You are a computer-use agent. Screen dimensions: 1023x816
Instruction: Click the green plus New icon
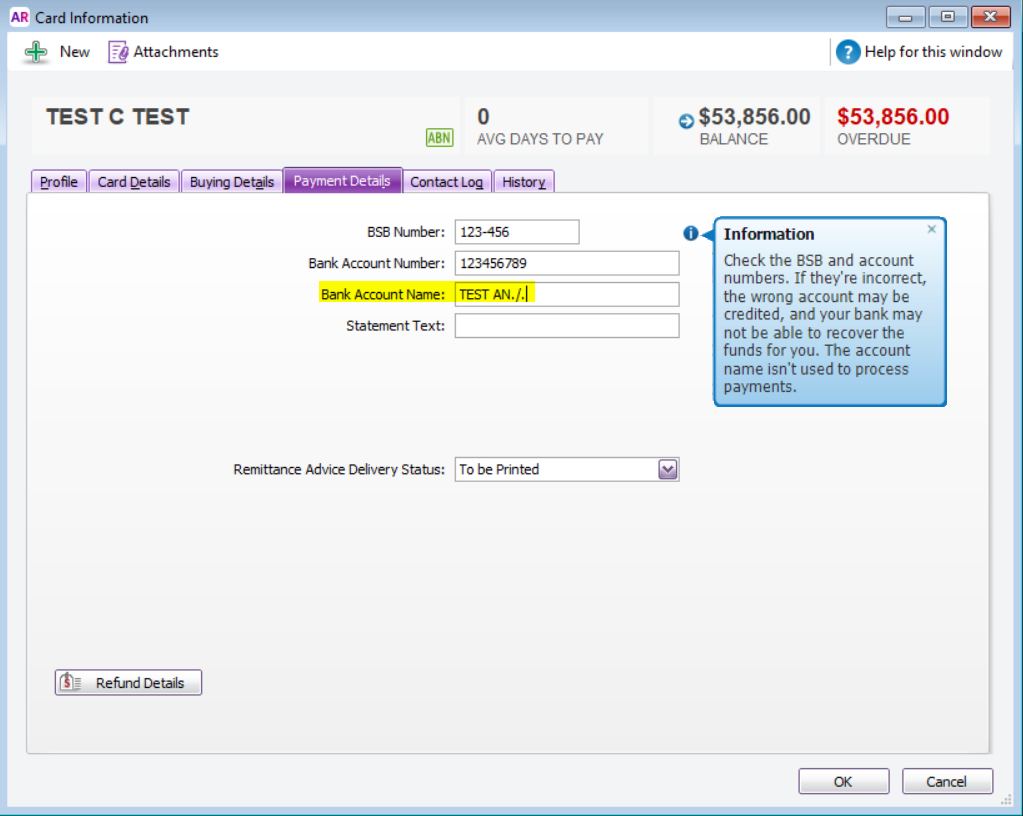pyautogui.click(x=36, y=52)
